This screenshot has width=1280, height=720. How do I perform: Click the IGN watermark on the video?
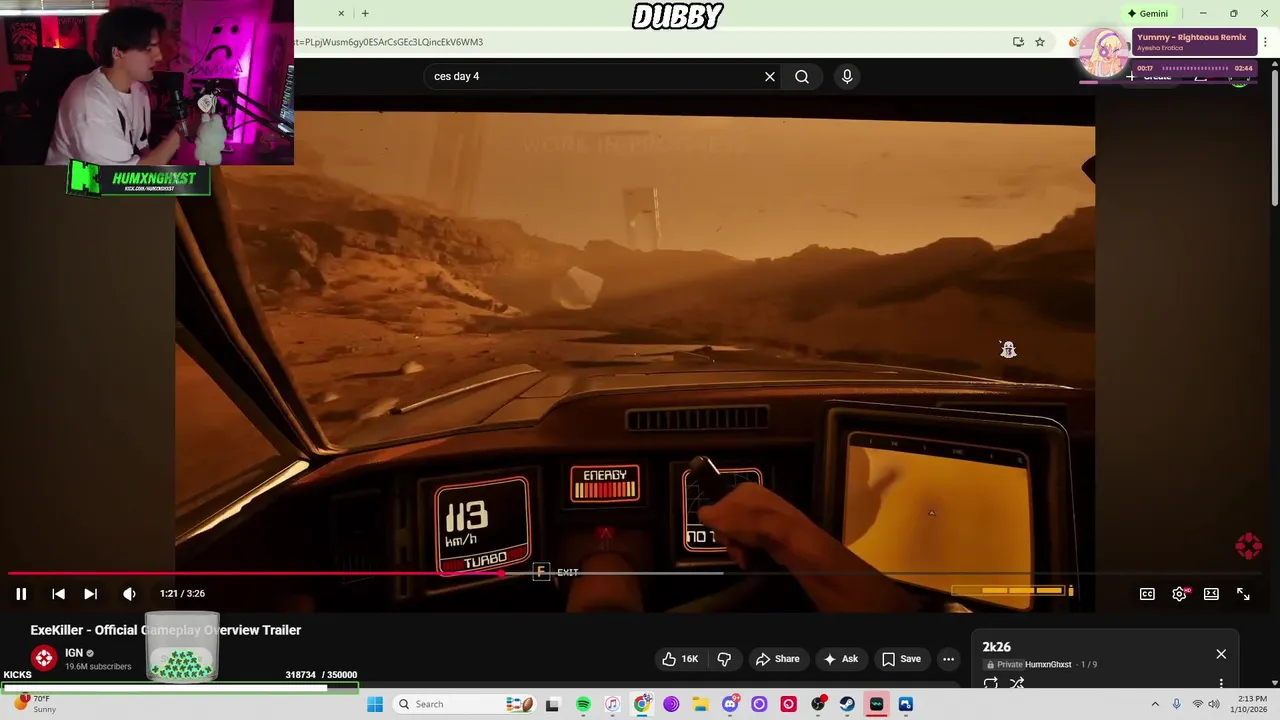[x=1248, y=546]
